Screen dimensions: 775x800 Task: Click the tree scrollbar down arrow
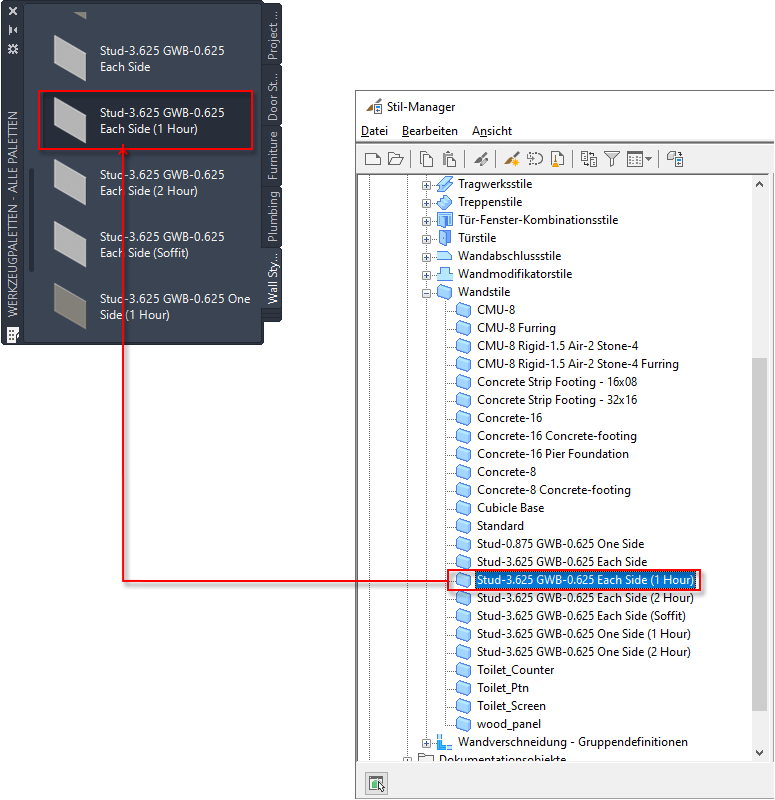coord(759,753)
